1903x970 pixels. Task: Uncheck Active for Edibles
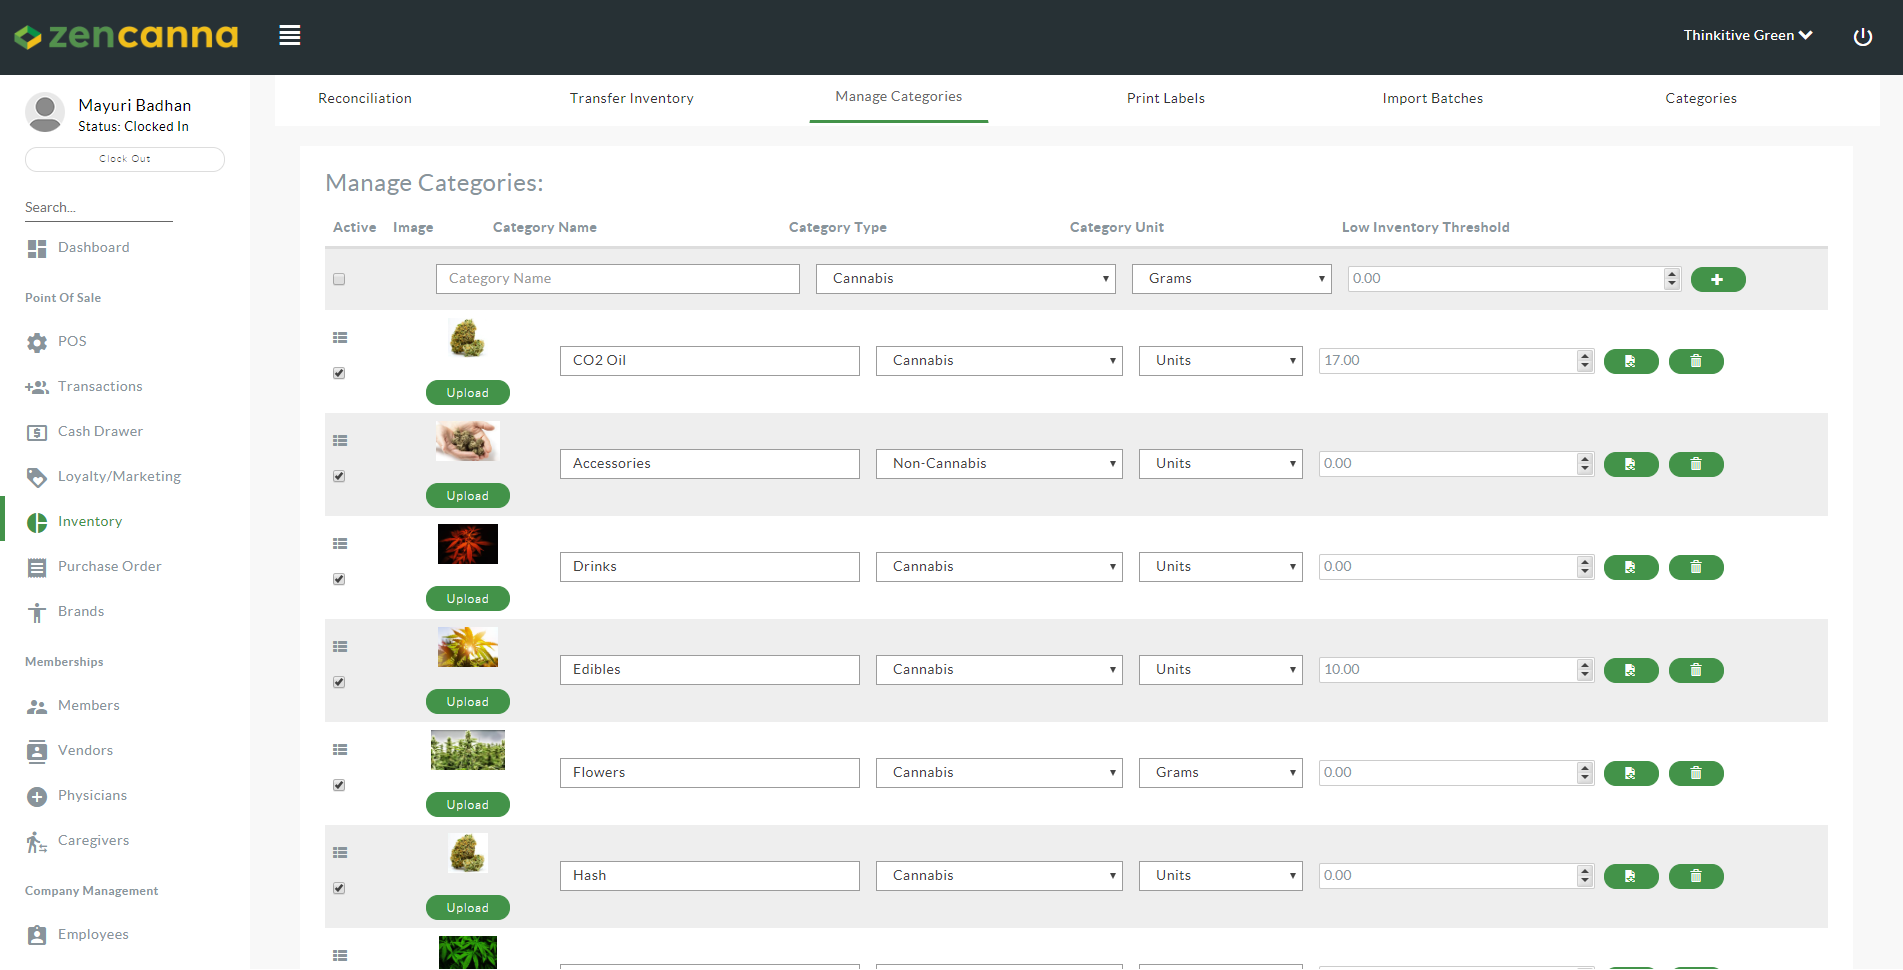tap(339, 682)
